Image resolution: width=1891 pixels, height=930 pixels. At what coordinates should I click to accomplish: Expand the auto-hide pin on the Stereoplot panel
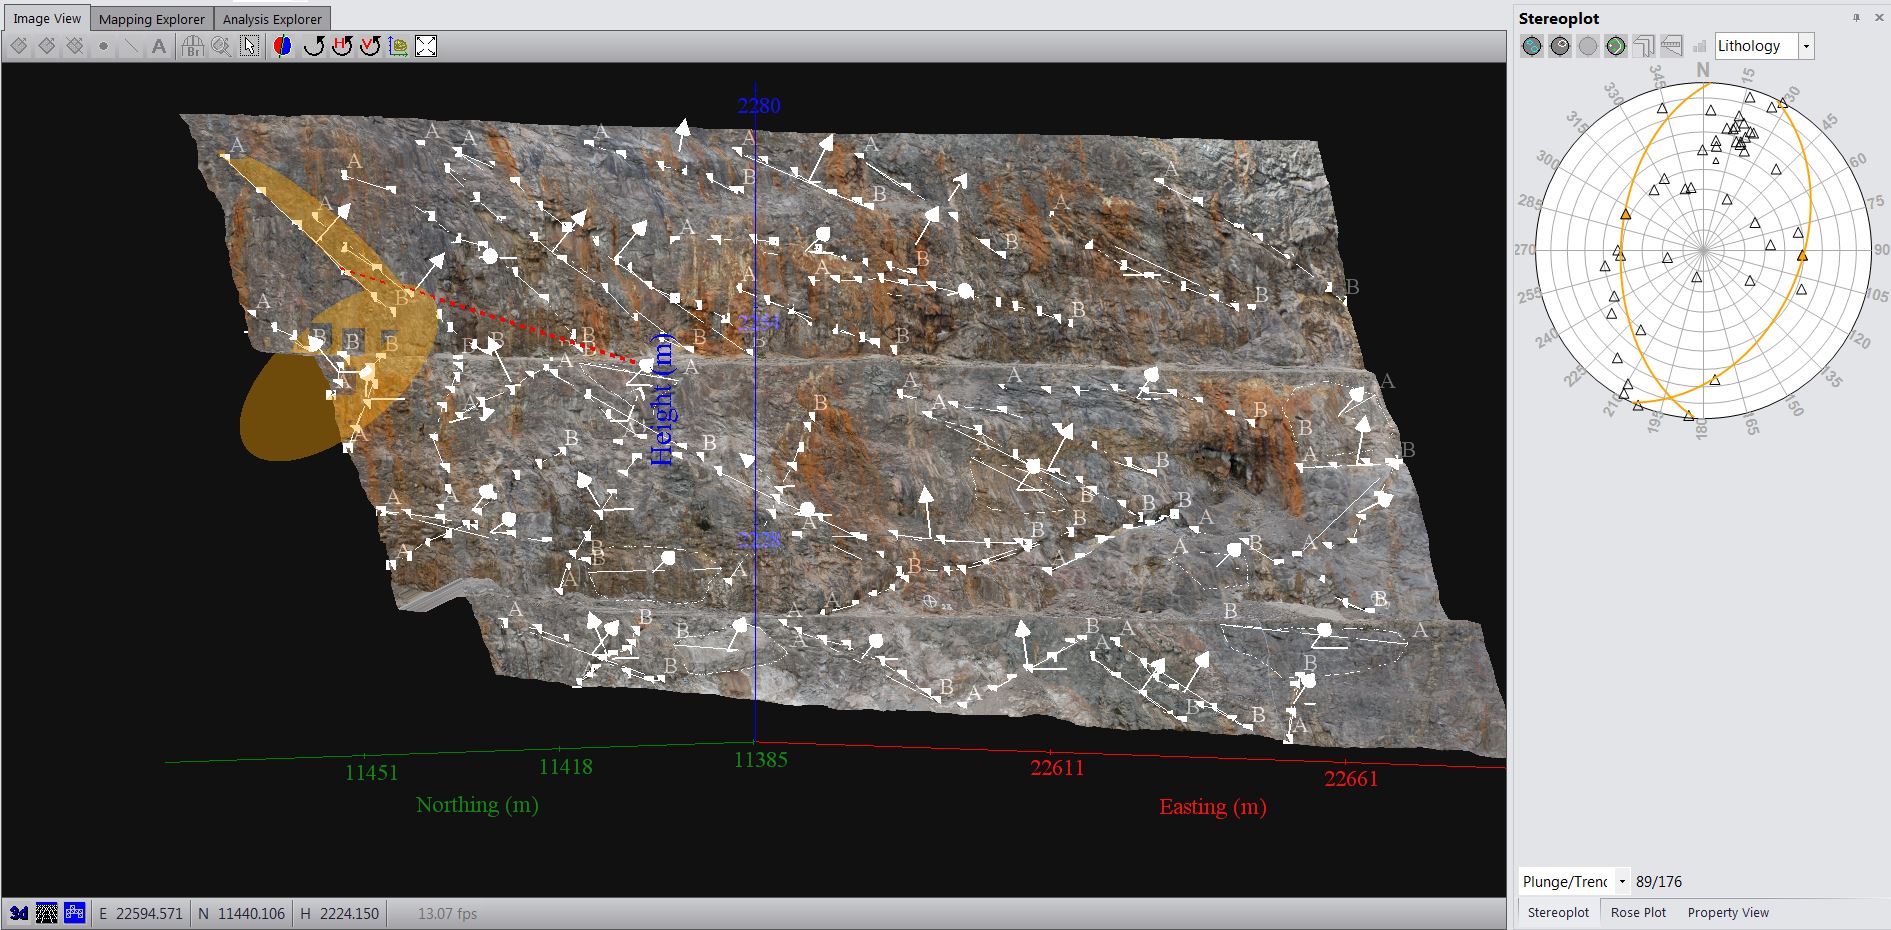[x=1856, y=18]
